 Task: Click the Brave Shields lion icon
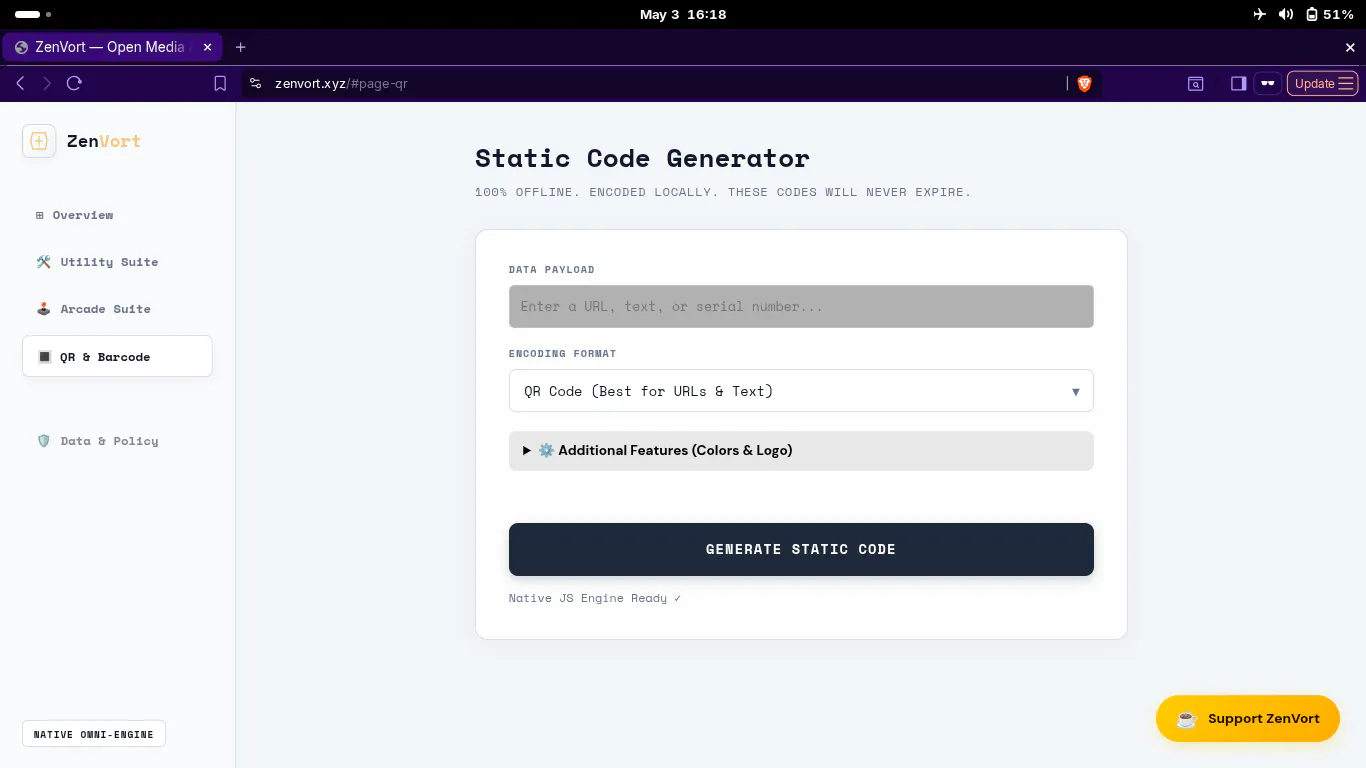(1085, 84)
